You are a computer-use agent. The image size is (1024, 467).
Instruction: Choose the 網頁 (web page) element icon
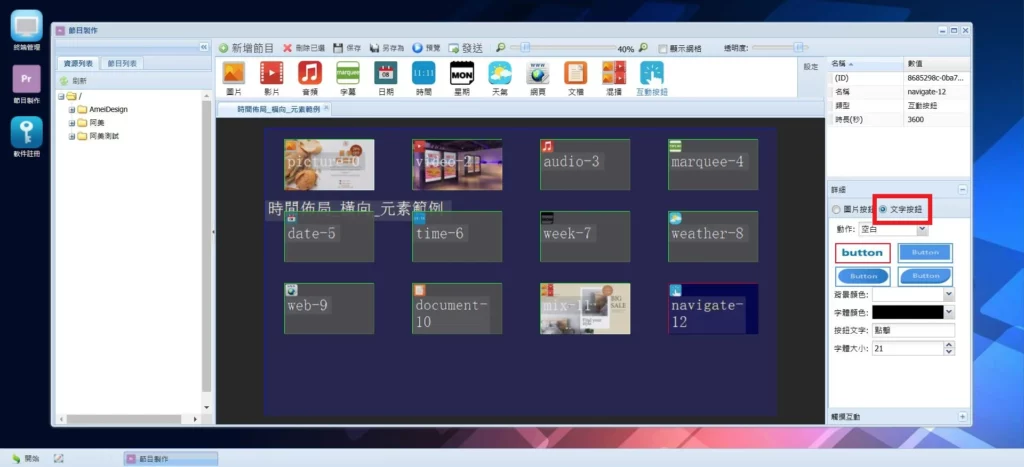pyautogui.click(x=537, y=76)
